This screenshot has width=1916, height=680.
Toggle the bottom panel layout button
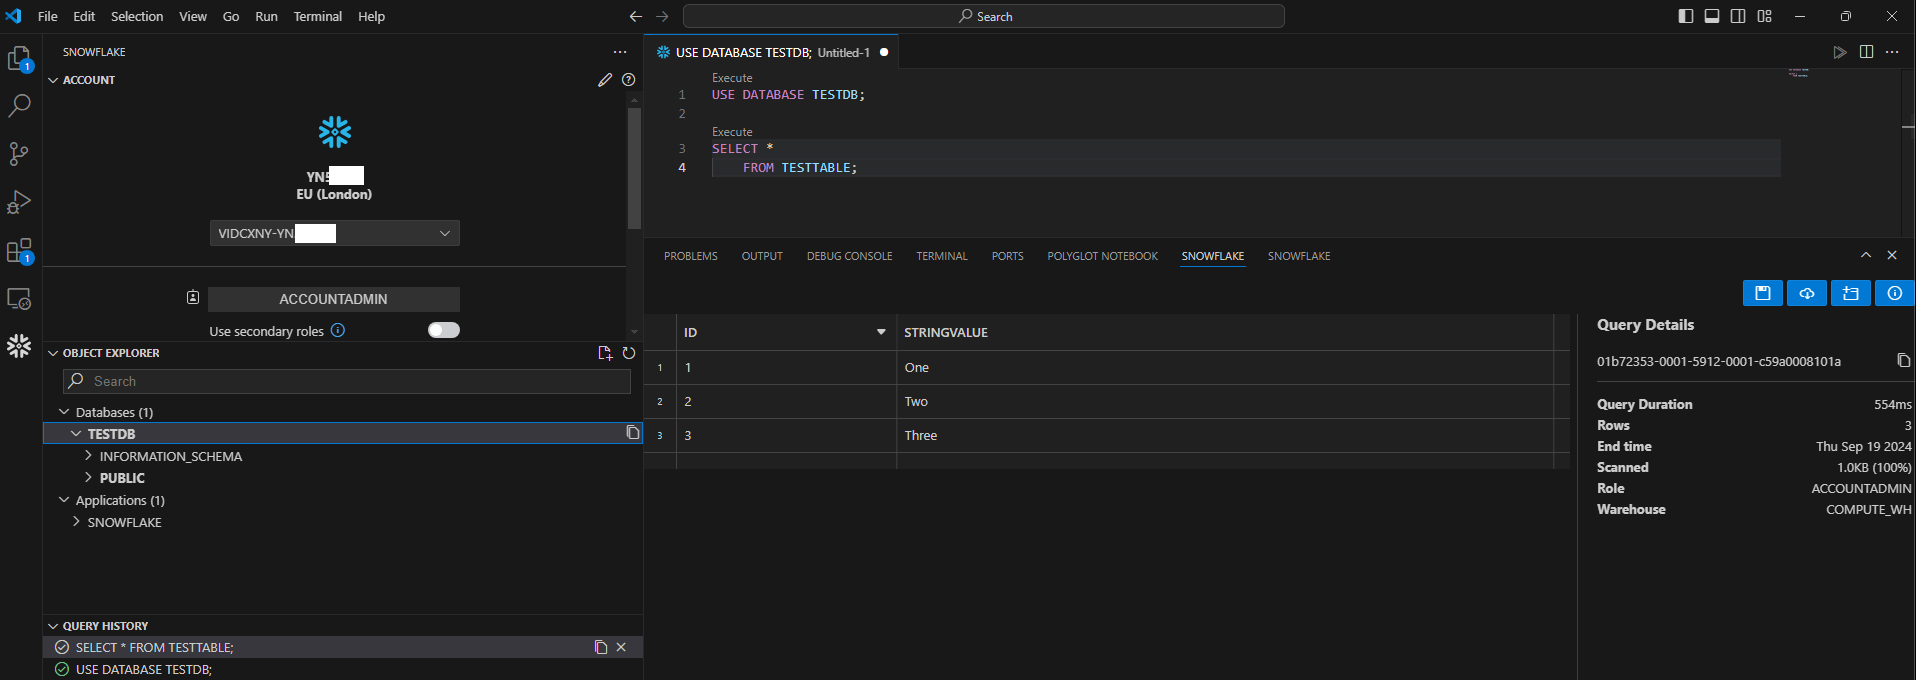tap(1712, 16)
